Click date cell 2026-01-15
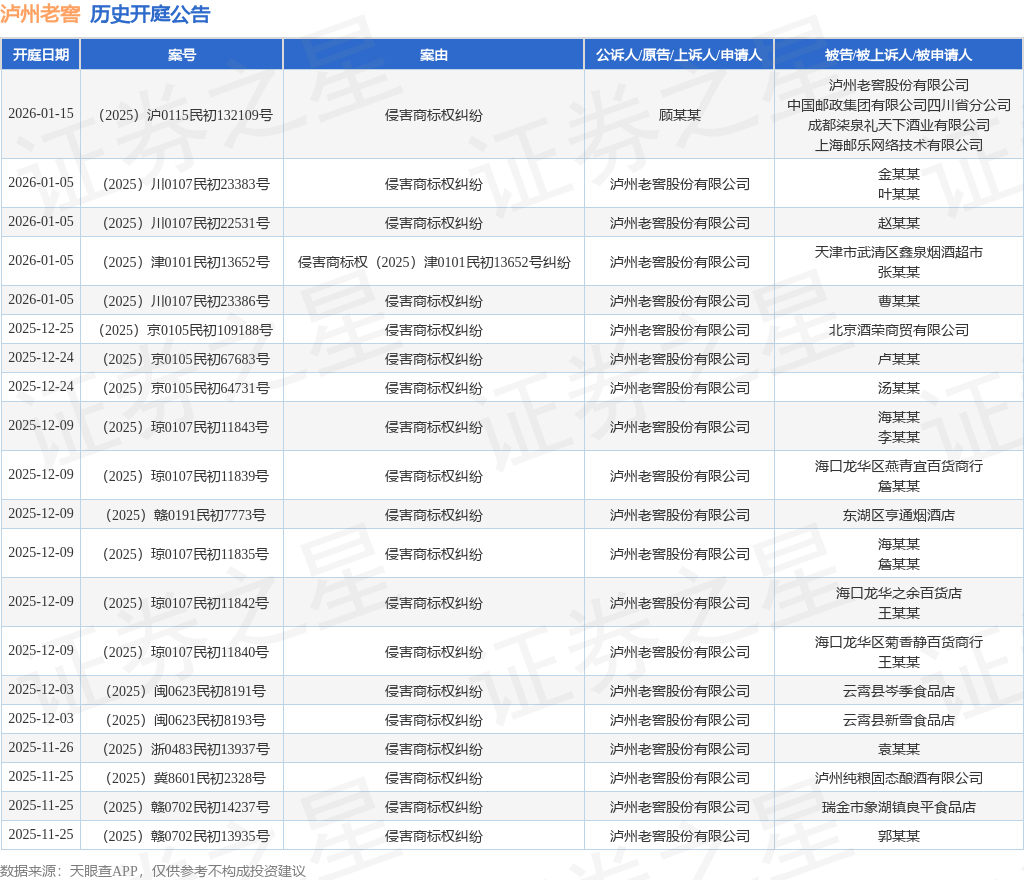Screen dimensions: 1024x880 pyautogui.click(x=40, y=114)
